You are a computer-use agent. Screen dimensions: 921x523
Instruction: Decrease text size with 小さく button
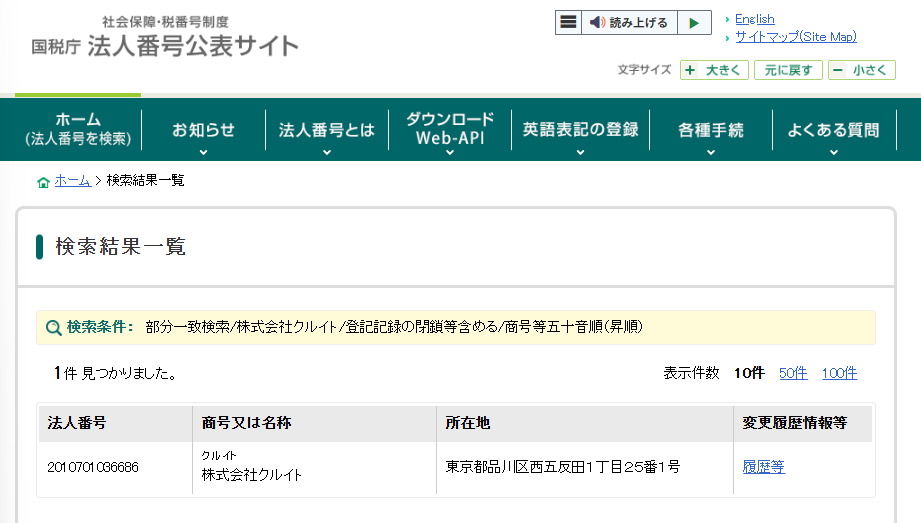[861, 70]
